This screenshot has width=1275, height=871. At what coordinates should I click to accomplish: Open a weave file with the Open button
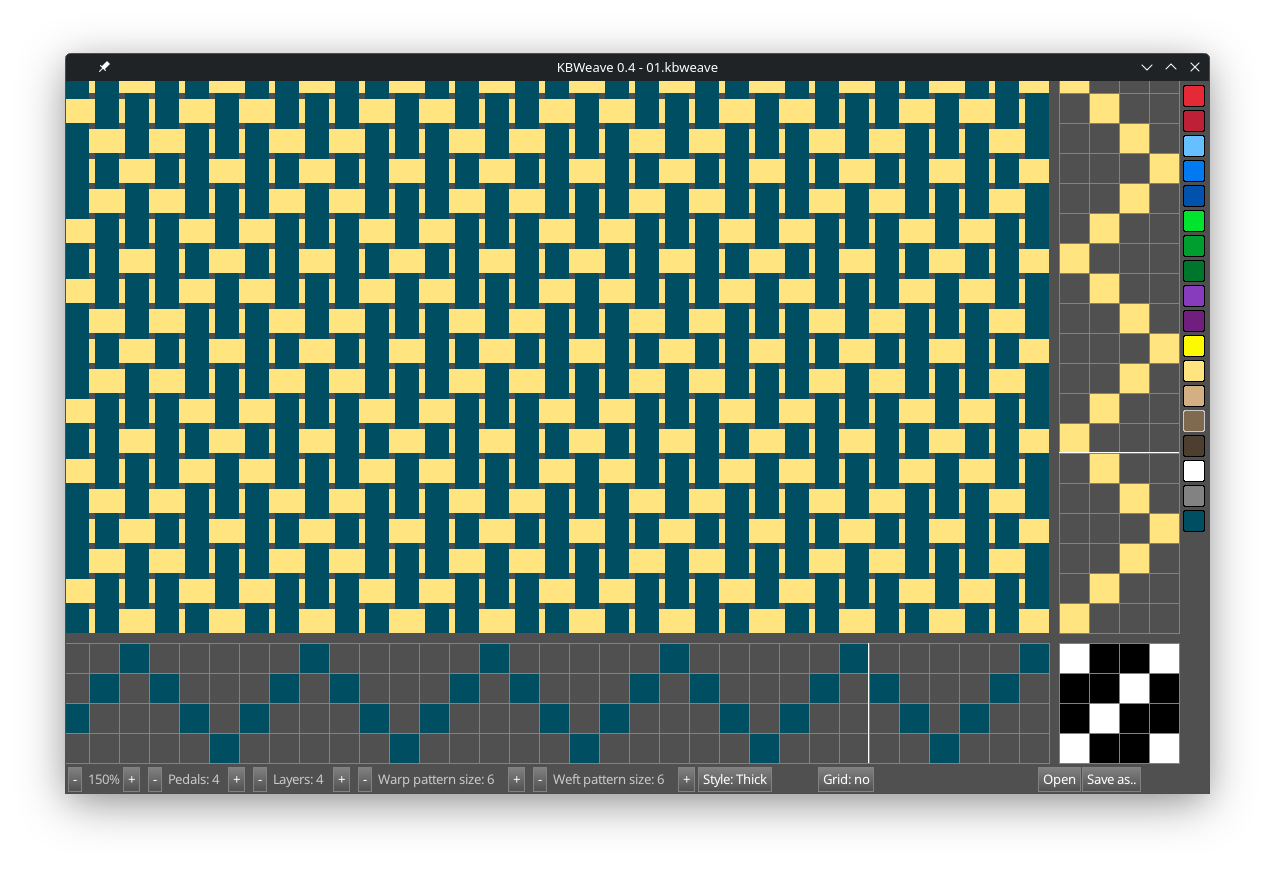1059,779
